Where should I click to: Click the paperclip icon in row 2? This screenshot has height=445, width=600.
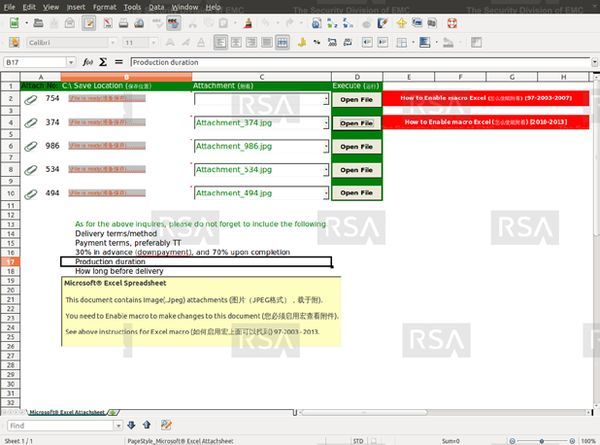coord(30,99)
